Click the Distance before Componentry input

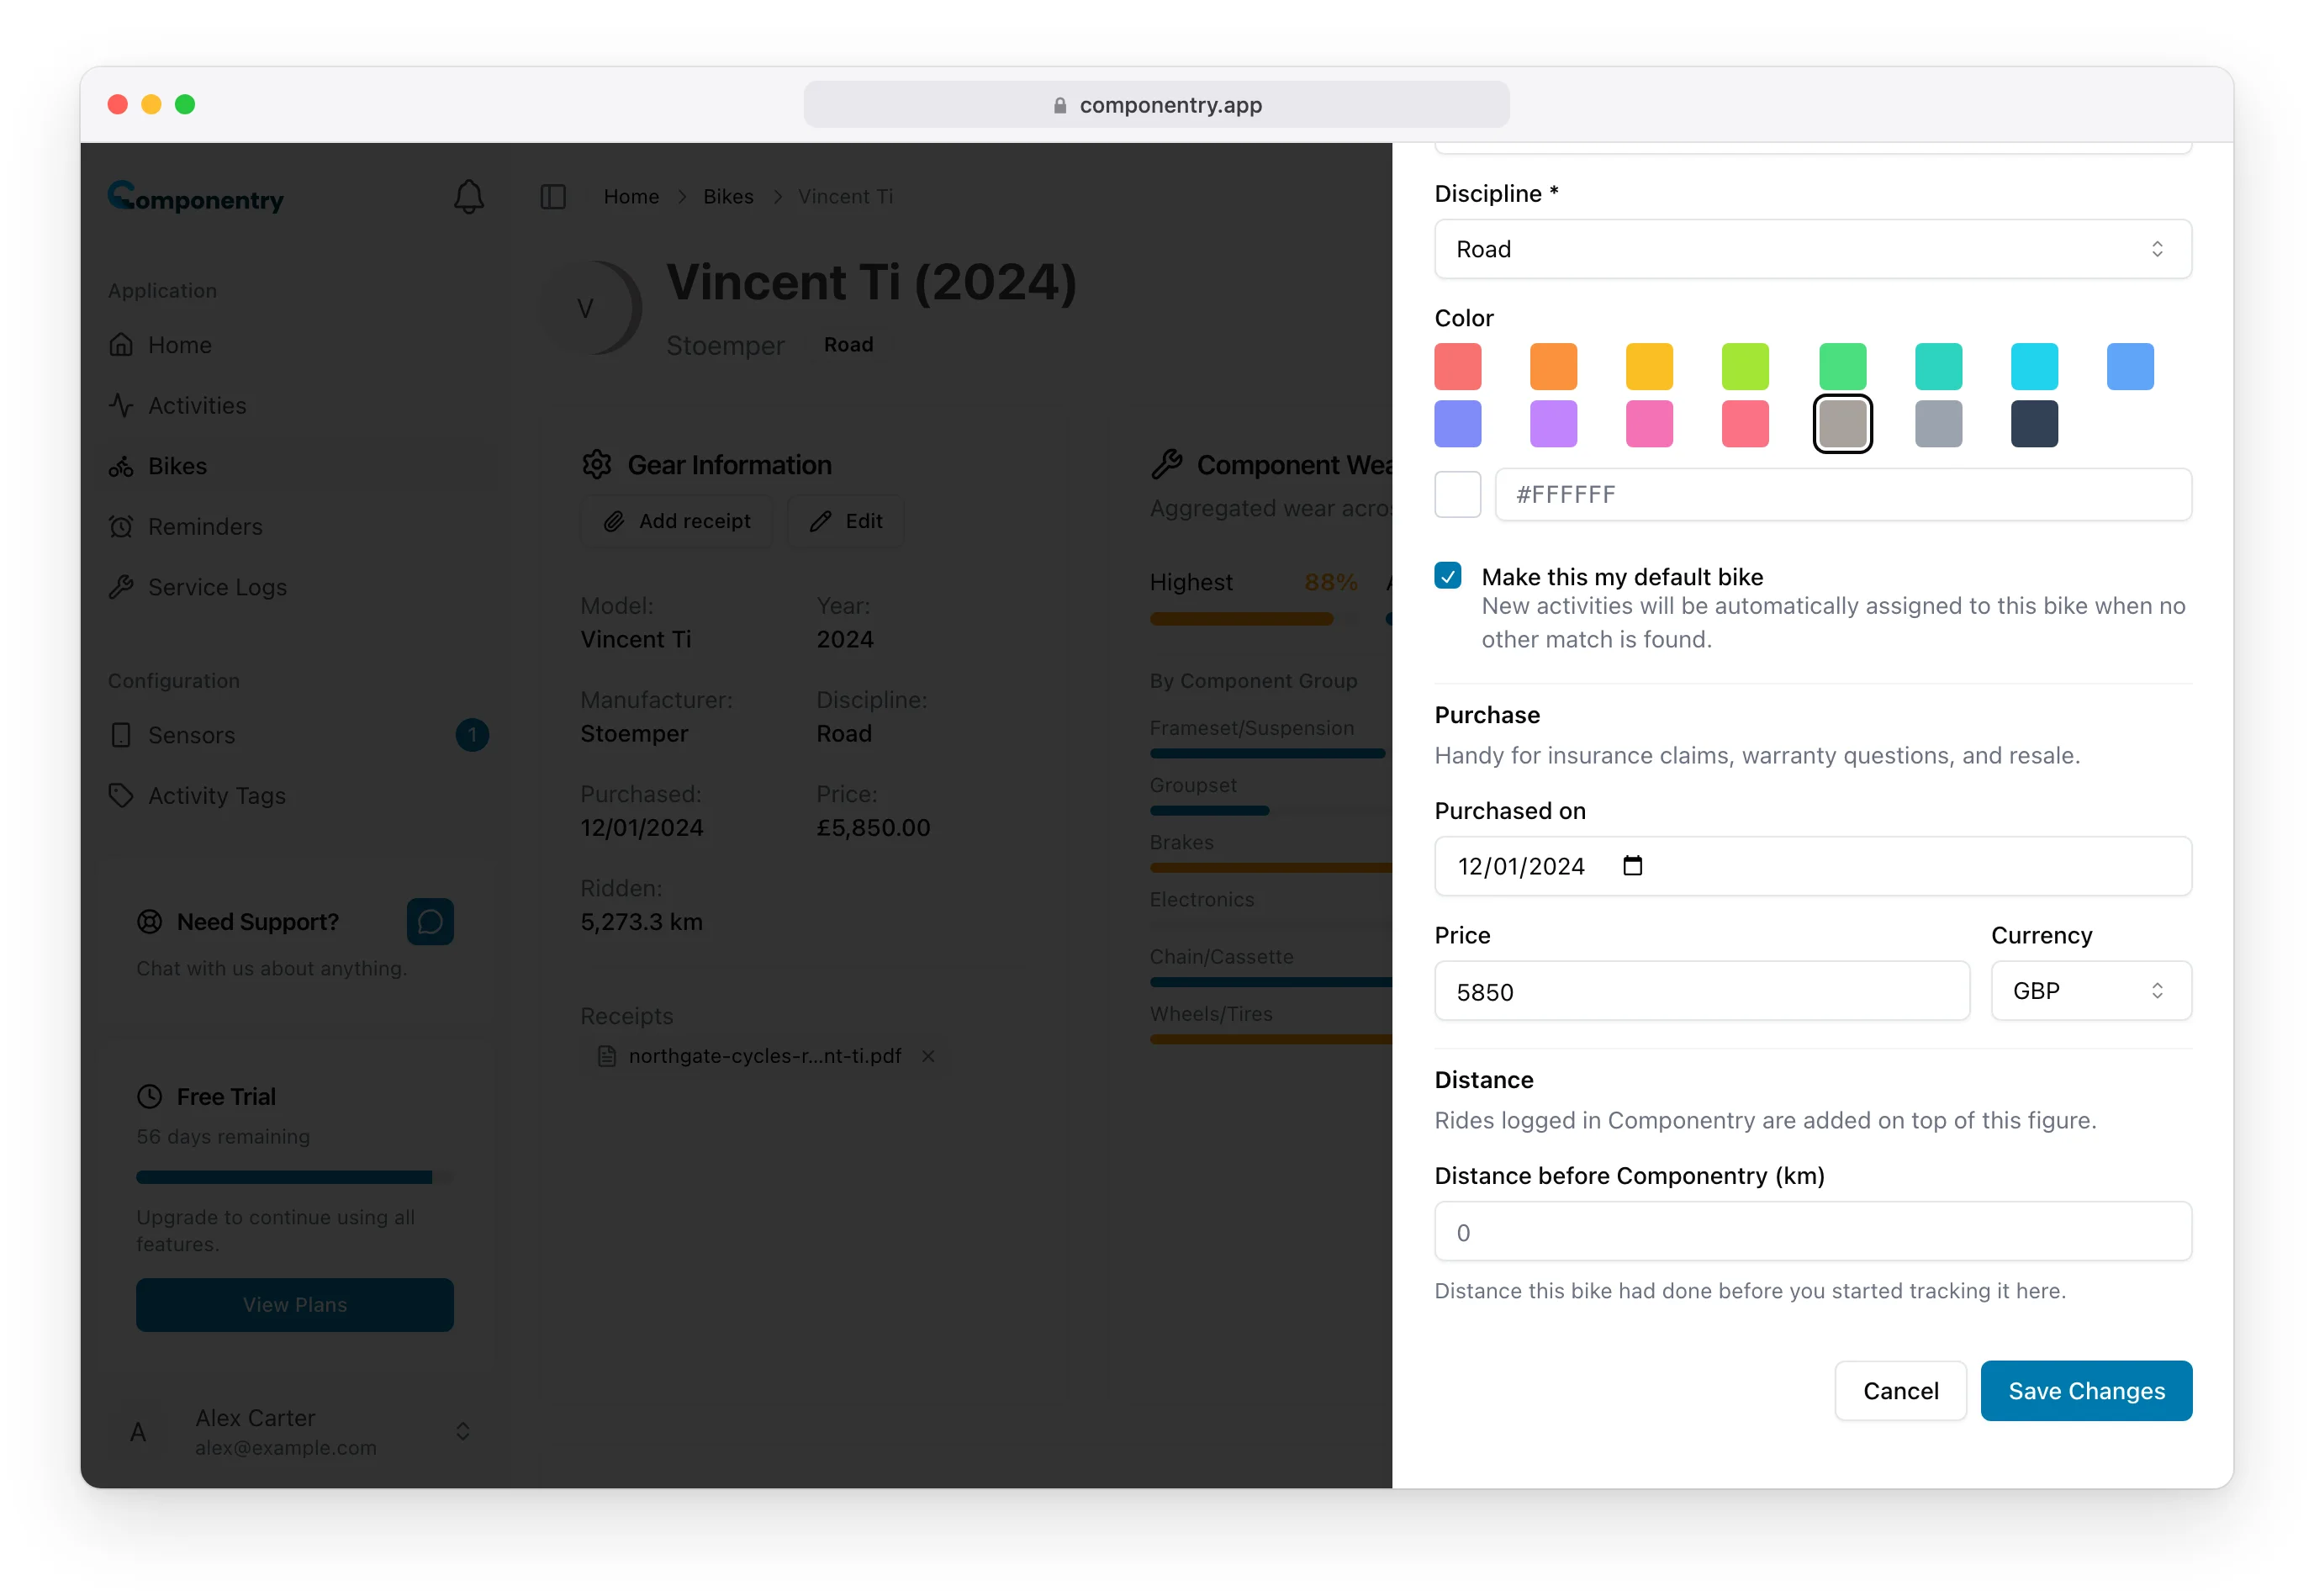click(1812, 1231)
